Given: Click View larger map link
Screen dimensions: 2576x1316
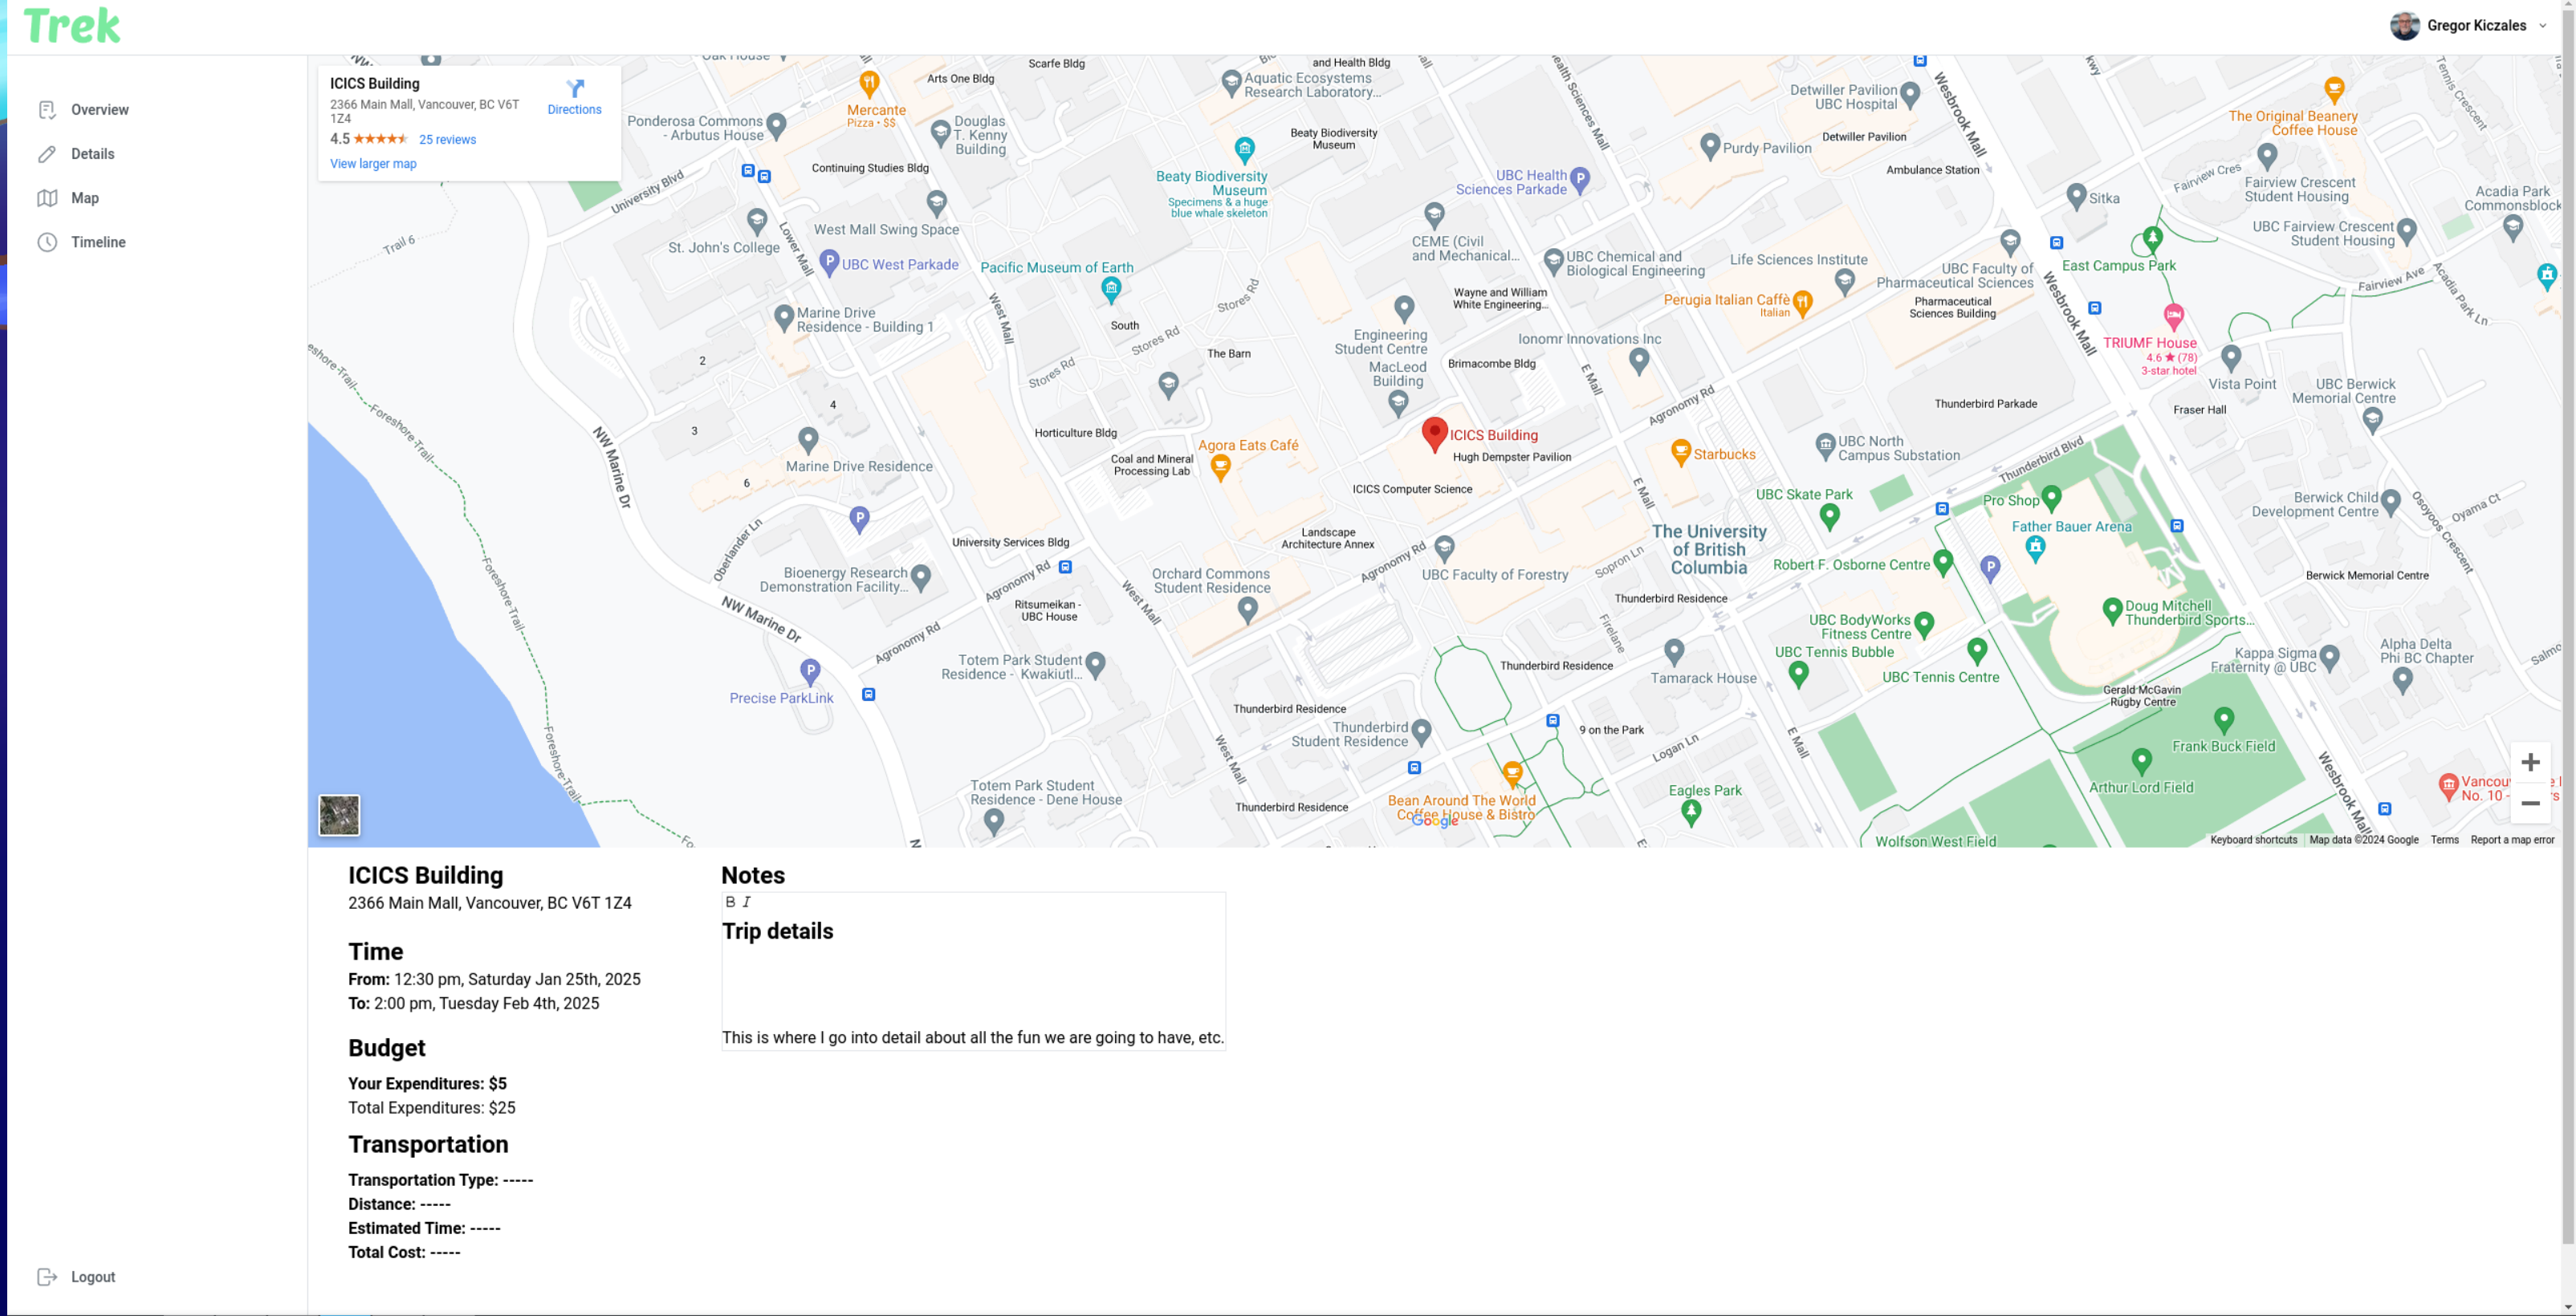Looking at the screenshot, I should click(373, 164).
